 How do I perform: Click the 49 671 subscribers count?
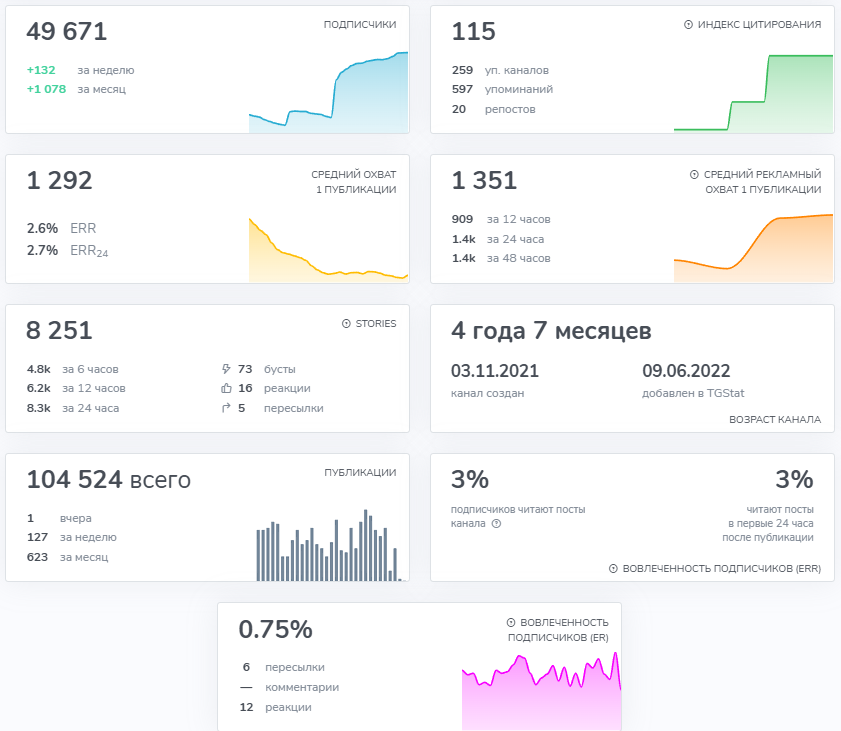tap(67, 31)
